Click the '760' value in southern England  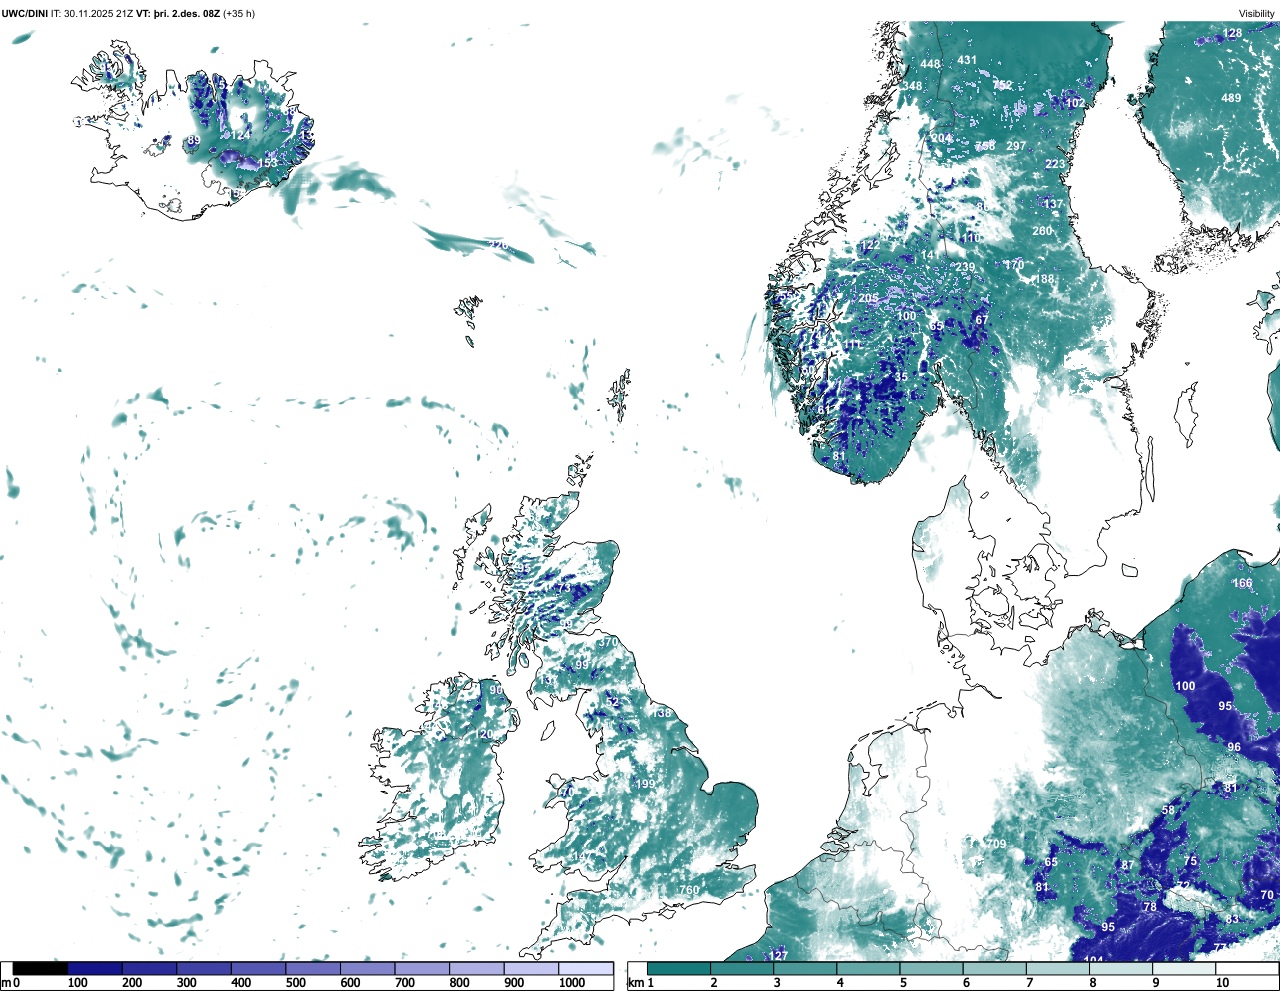(689, 890)
